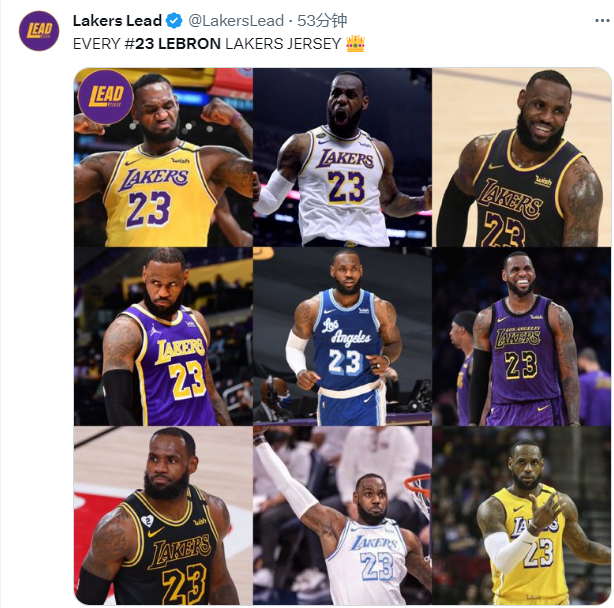Open the Lakers Lead account name
The height and width of the screenshot is (608, 614).
116,21
